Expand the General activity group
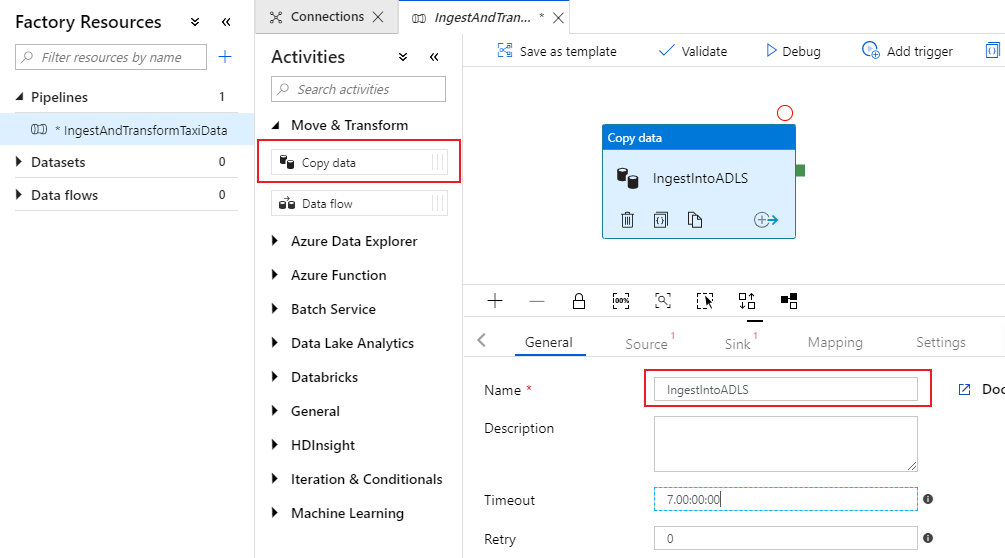This screenshot has width=1005, height=558. [275, 411]
